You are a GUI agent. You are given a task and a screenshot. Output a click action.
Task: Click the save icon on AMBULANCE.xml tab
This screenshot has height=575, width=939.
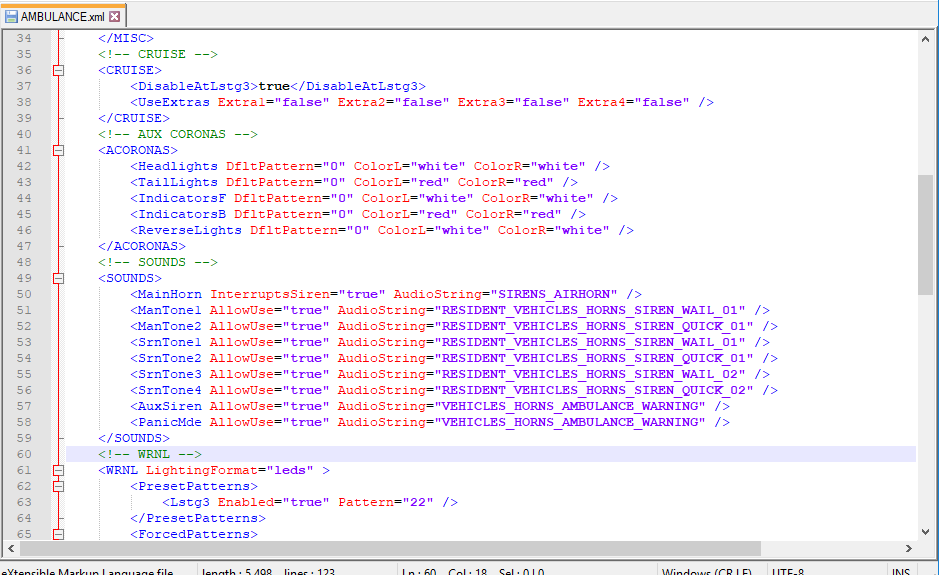(x=11, y=17)
